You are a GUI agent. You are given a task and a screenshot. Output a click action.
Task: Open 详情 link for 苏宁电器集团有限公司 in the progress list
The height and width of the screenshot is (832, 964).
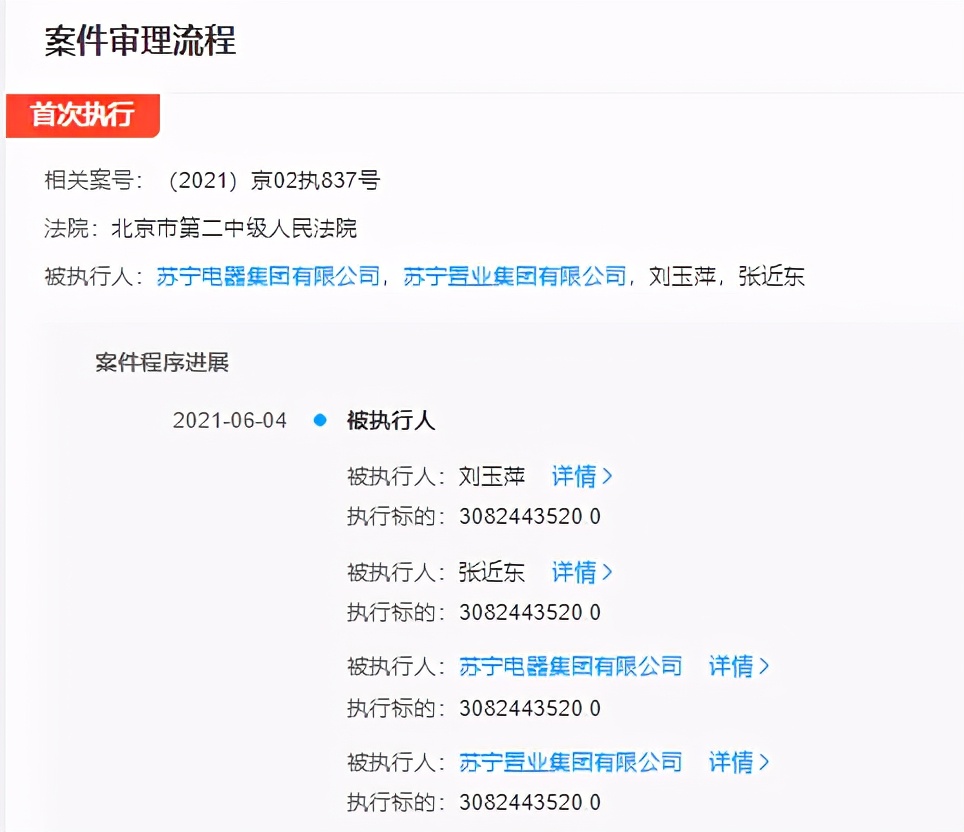tap(738, 666)
